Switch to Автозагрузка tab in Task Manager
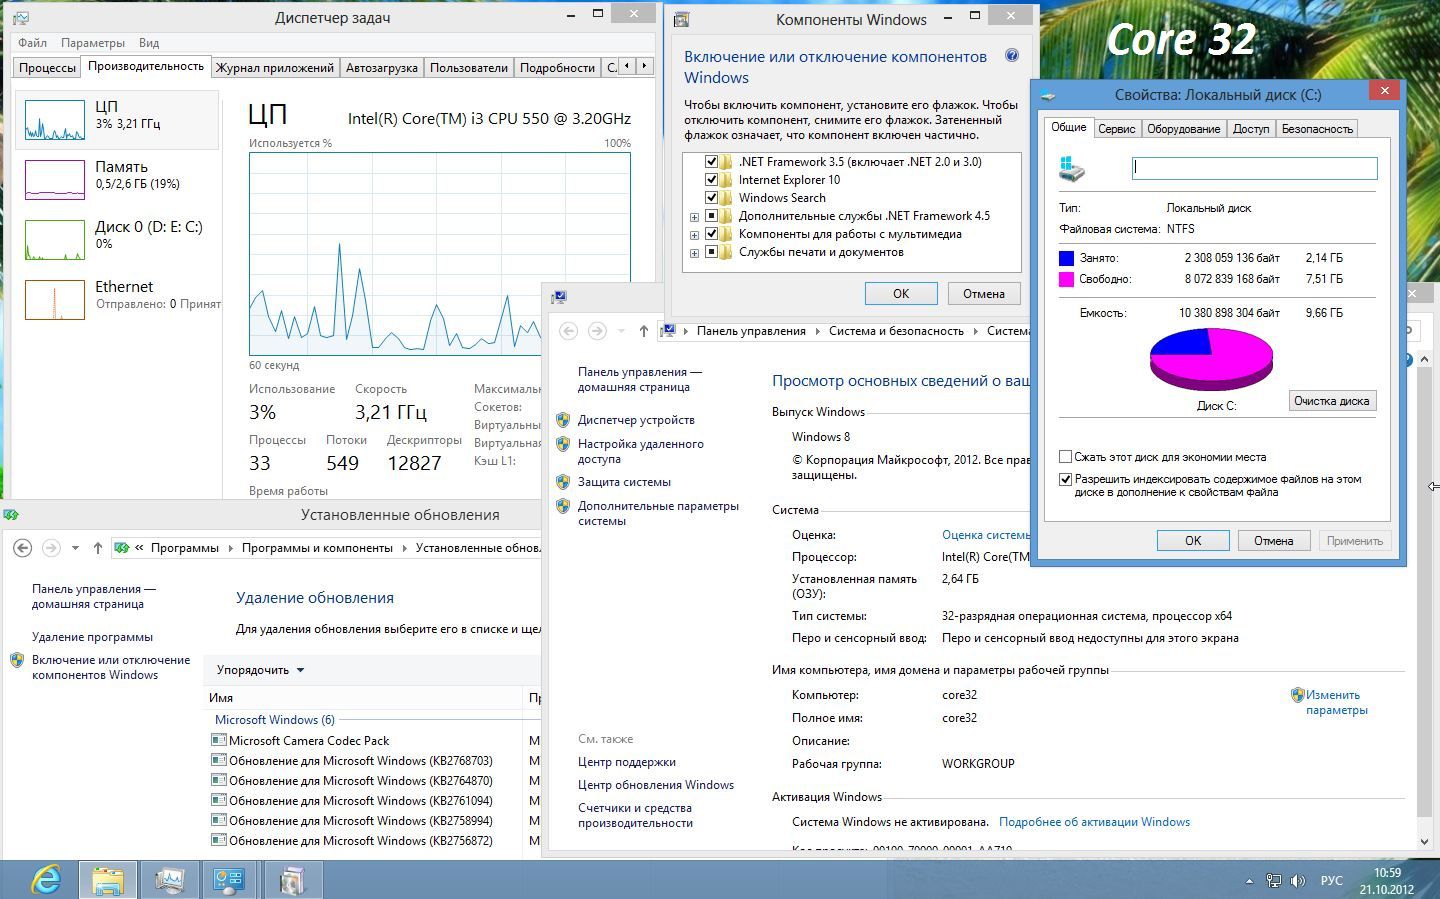Viewport: 1440px width, 899px height. pos(381,68)
